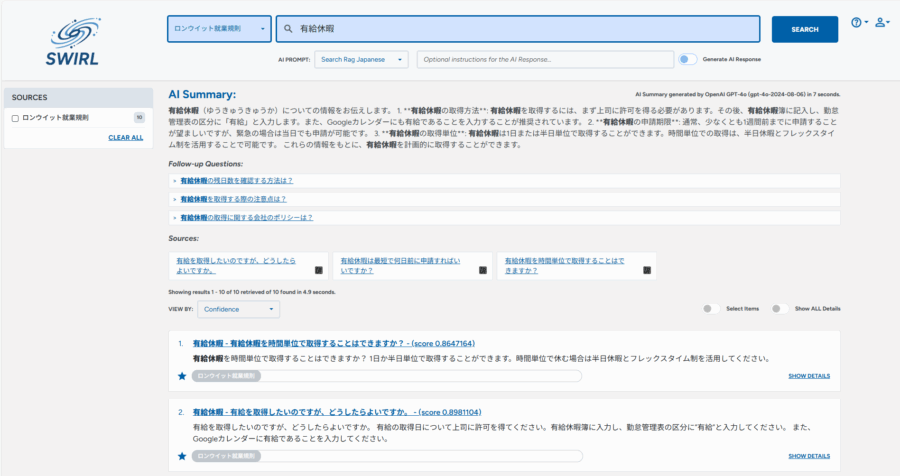The height and width of the screenshot is (476, 900).
Task: Open external icon on source 時間単位で取得
Action: coord(647,270)
